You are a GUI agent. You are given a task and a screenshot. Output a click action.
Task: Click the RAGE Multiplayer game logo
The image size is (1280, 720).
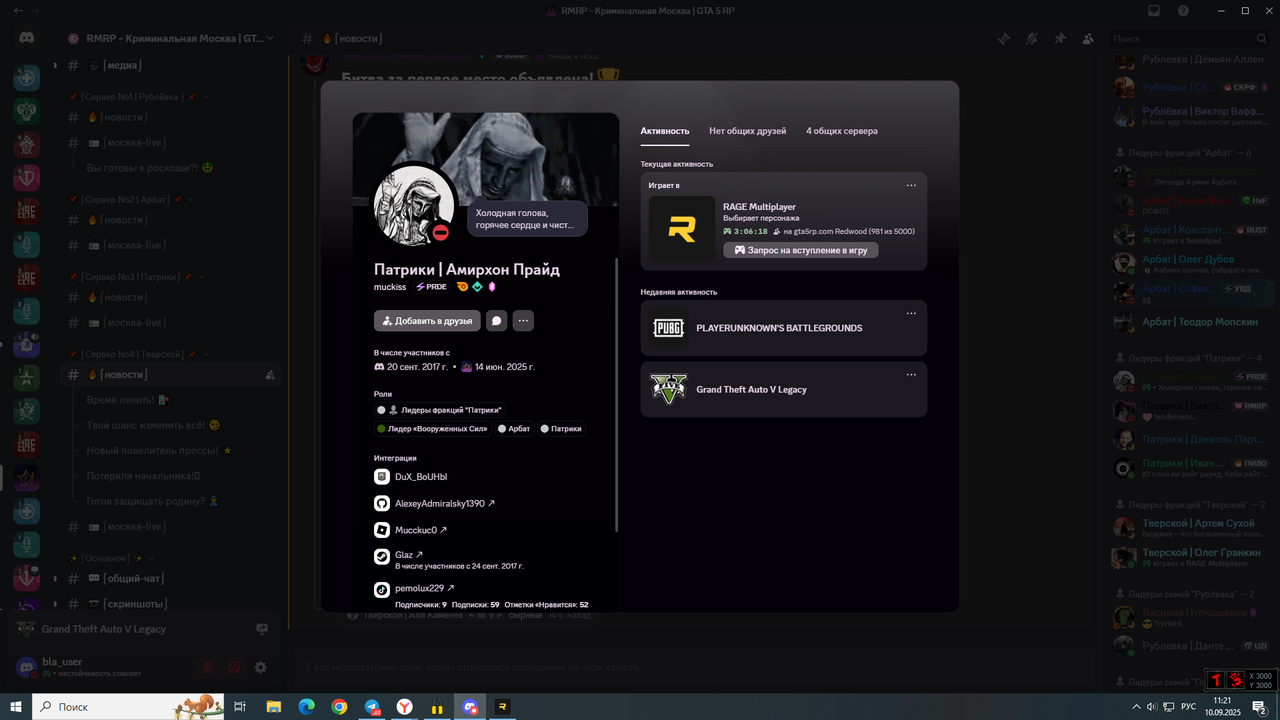pos(682,229)
